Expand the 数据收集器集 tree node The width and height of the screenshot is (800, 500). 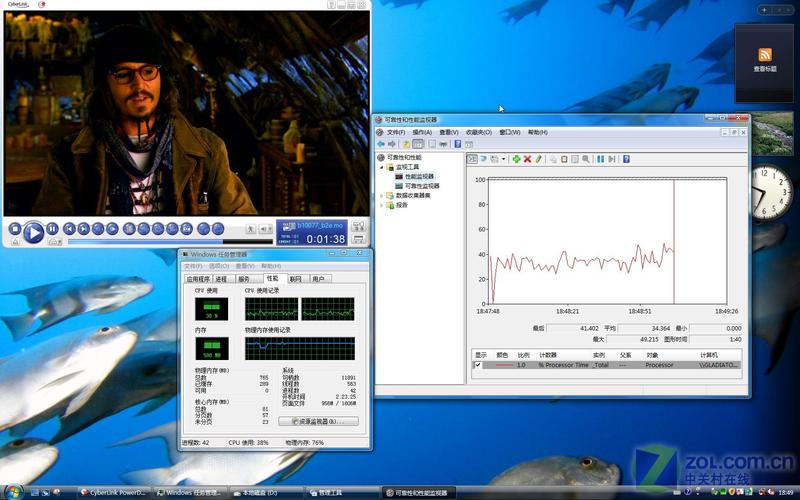(381, 195)
